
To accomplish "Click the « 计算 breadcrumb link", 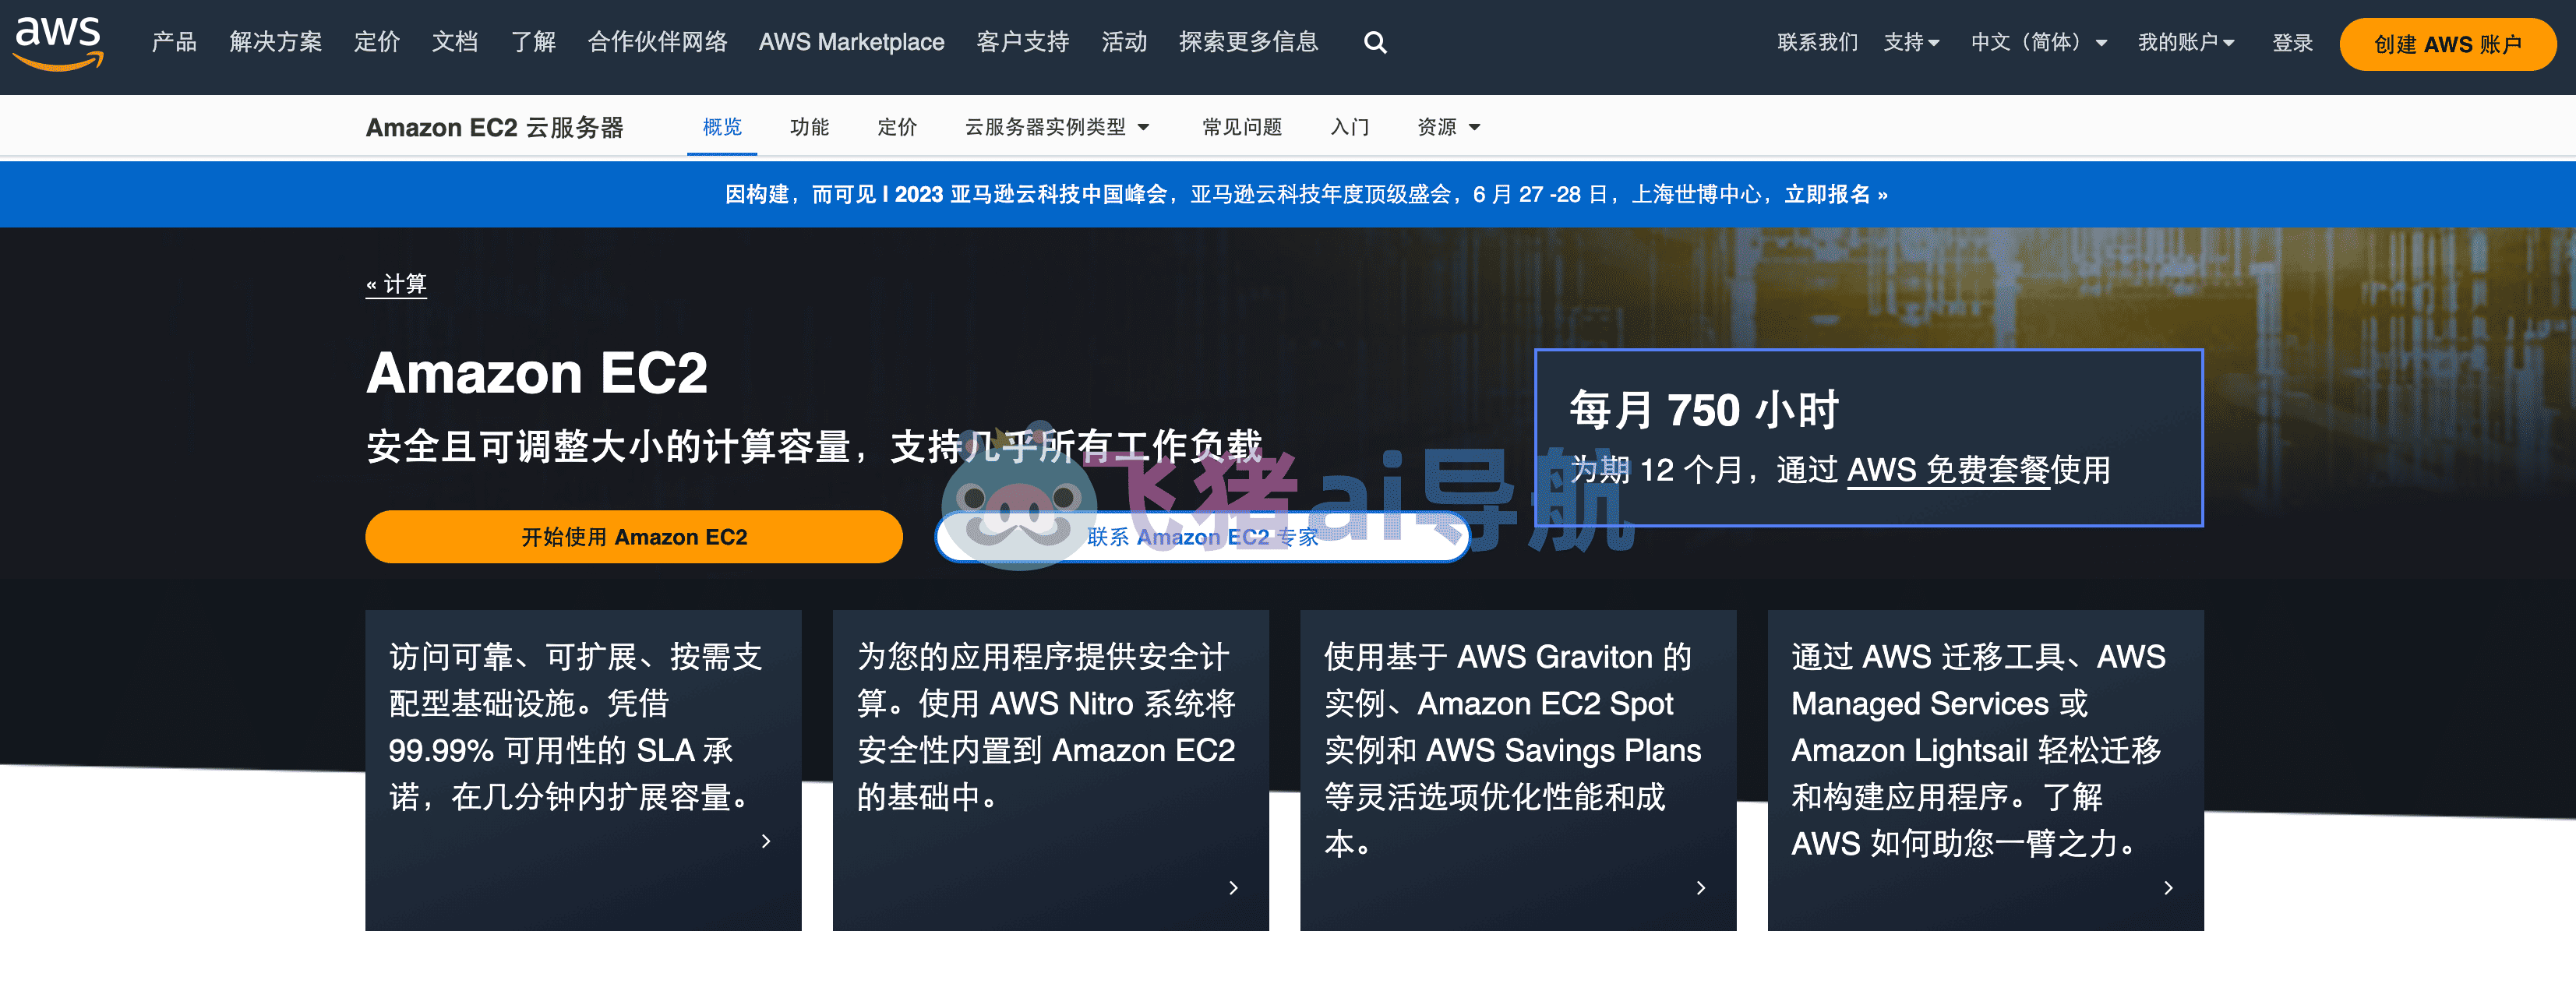I will click(x=396, y=284).
